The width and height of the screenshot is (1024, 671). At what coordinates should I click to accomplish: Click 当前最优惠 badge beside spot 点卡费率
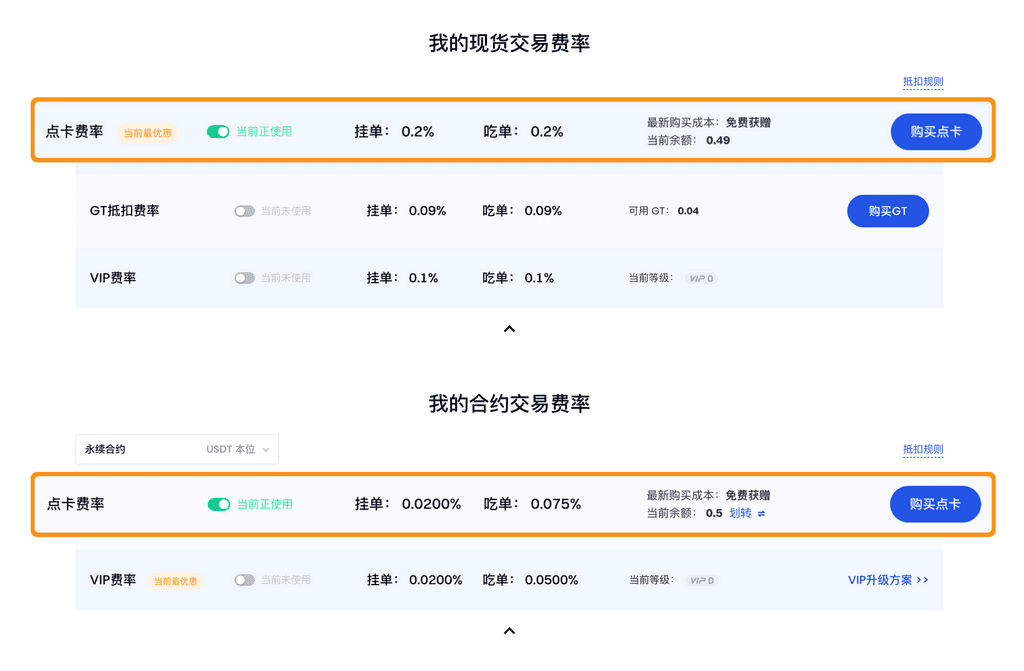coord(147,133)
